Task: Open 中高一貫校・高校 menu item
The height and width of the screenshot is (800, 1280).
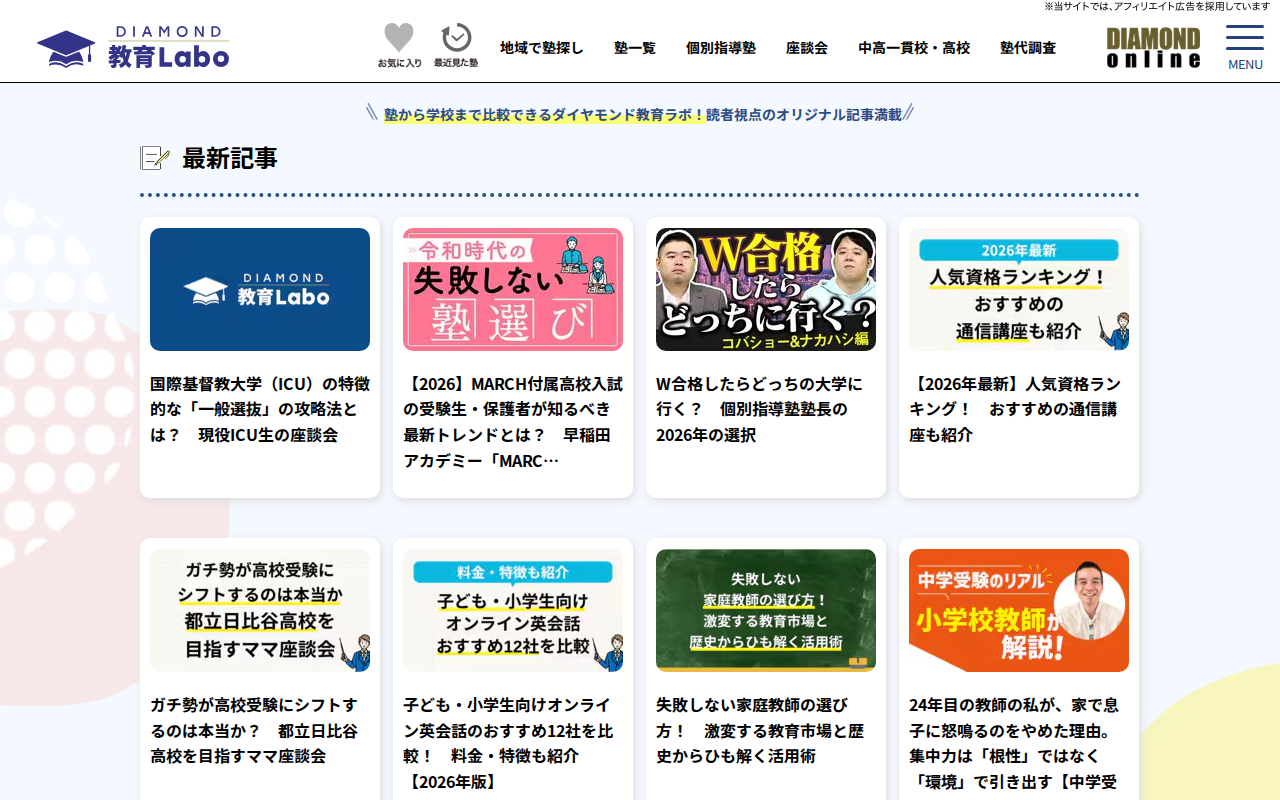Action: 914,47
